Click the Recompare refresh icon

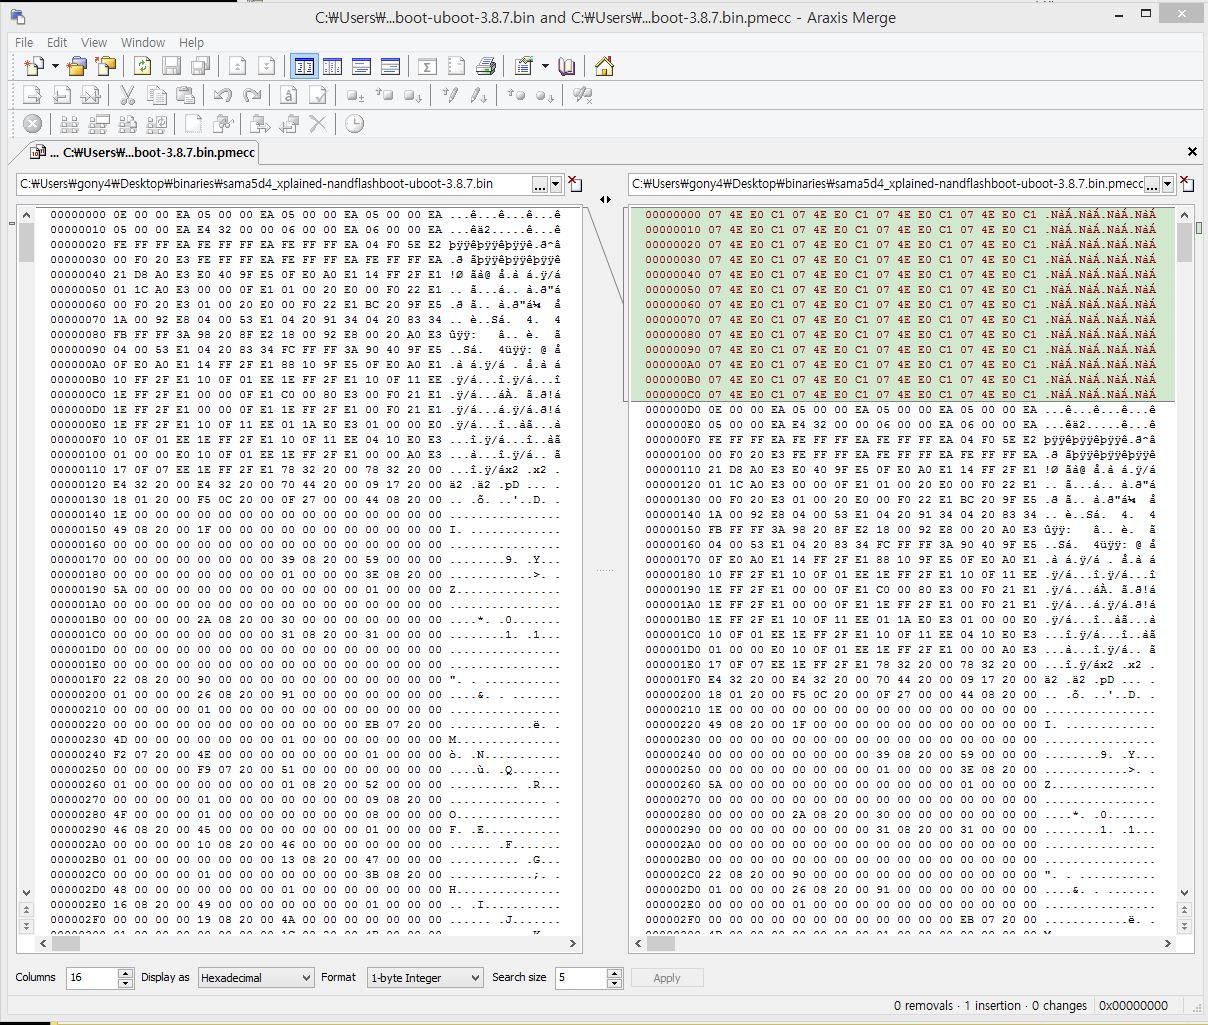[142, 67]
